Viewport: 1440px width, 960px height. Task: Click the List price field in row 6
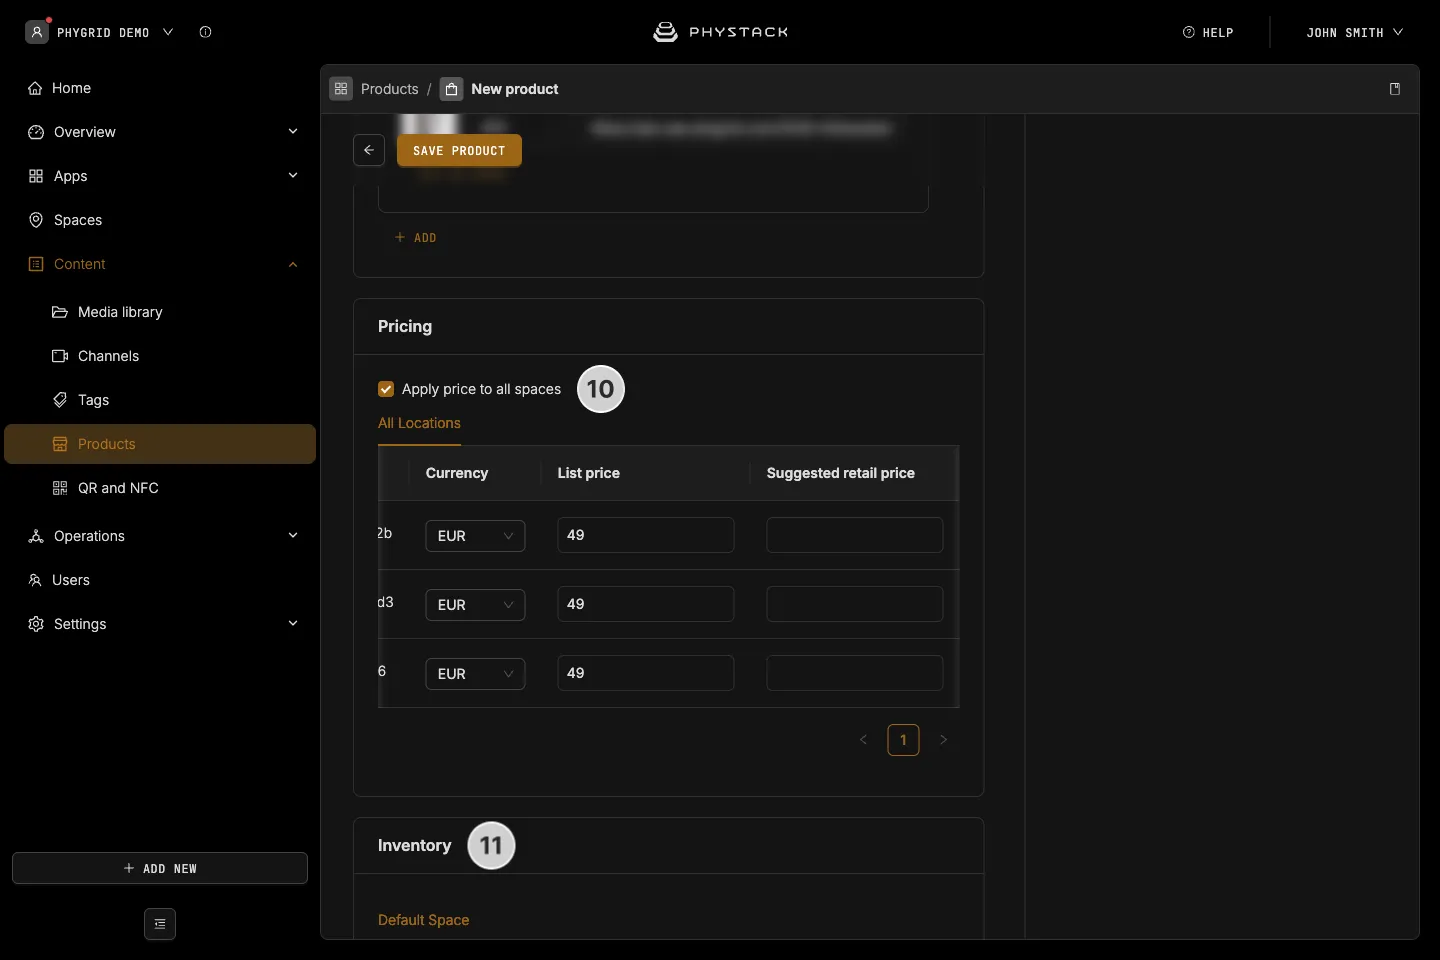point(646,673)
